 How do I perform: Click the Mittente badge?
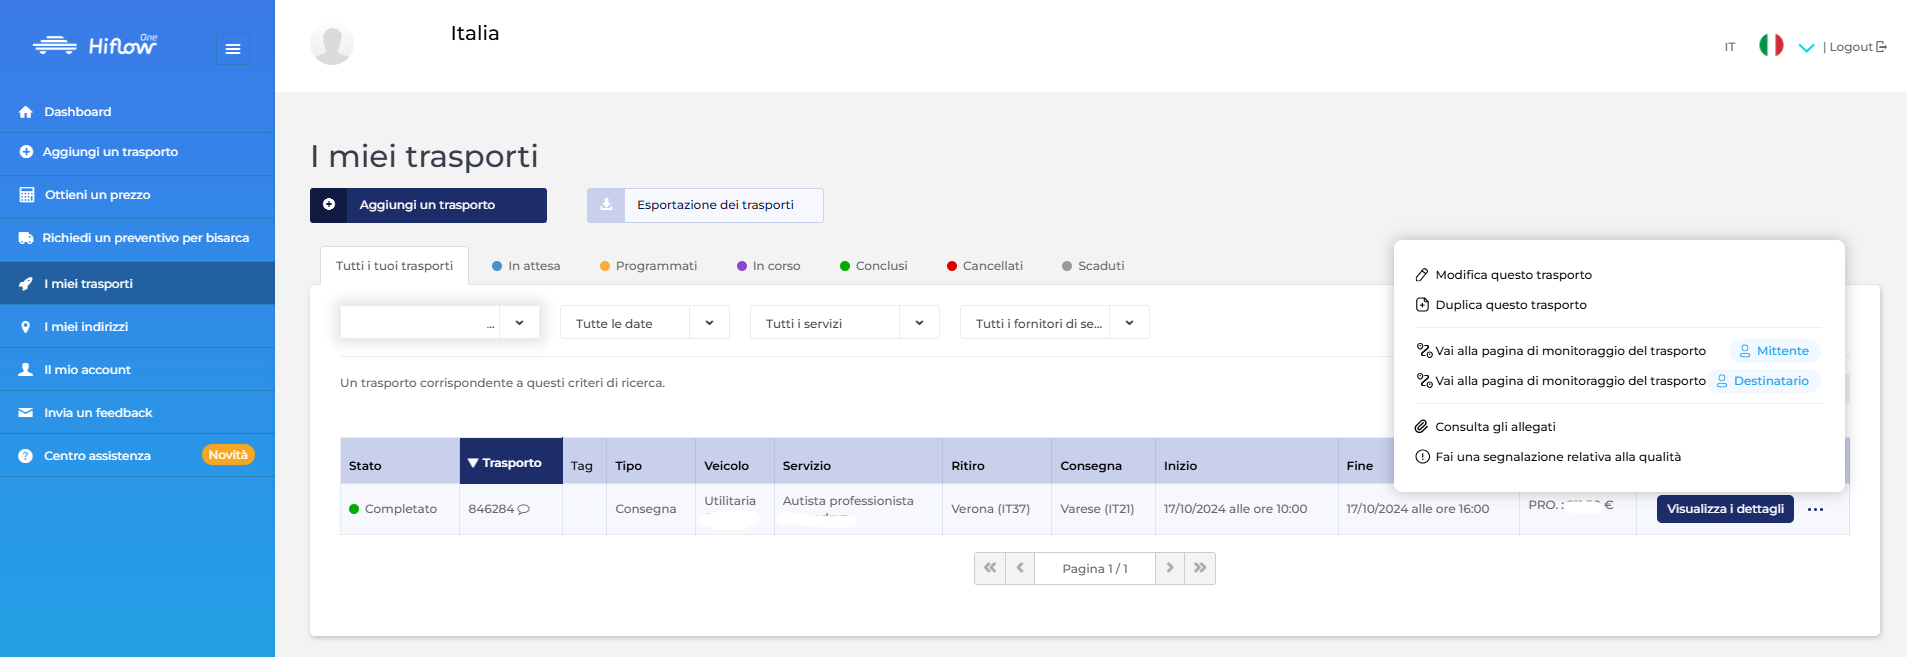coord(1774,351)
